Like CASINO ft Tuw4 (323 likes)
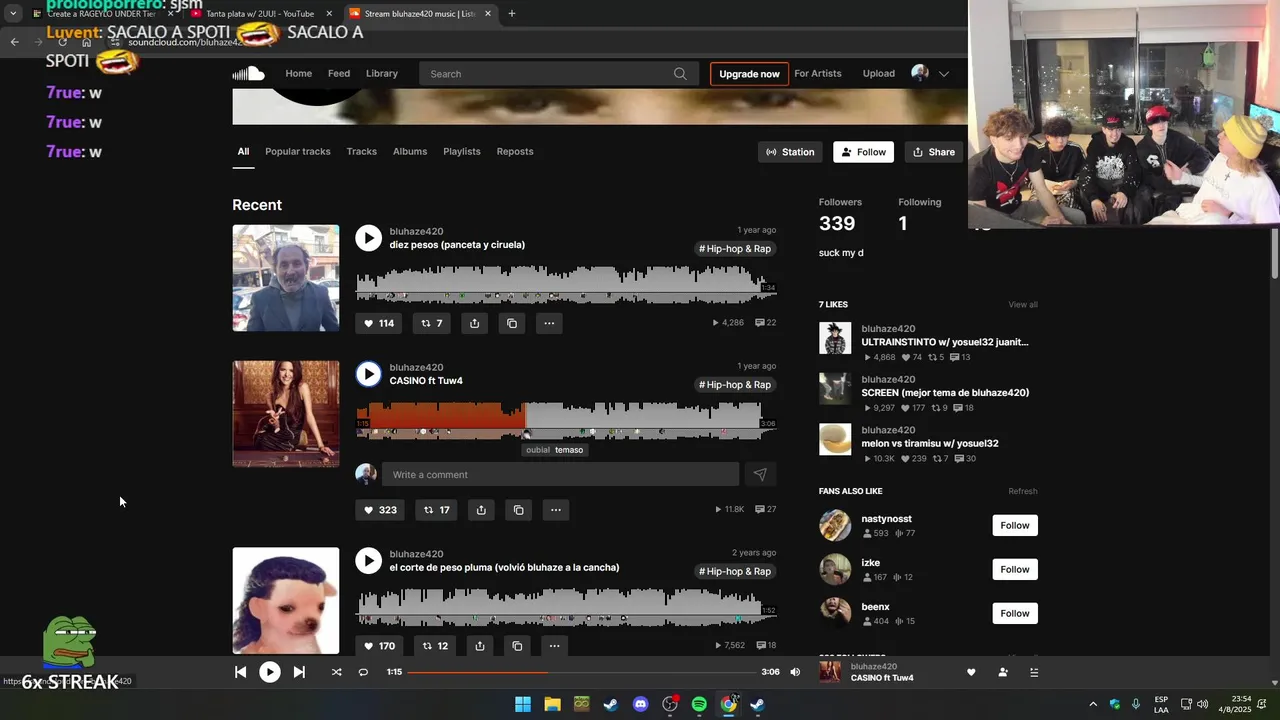 pos(381,510)
